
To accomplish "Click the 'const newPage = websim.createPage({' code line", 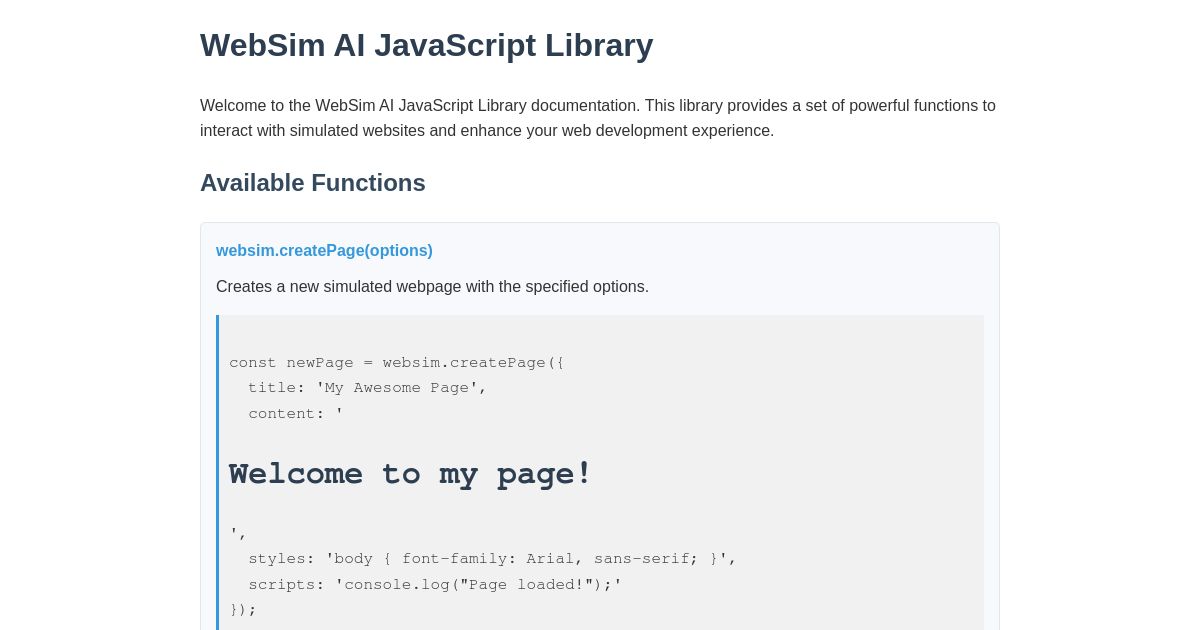I will (x=397, y=362).
